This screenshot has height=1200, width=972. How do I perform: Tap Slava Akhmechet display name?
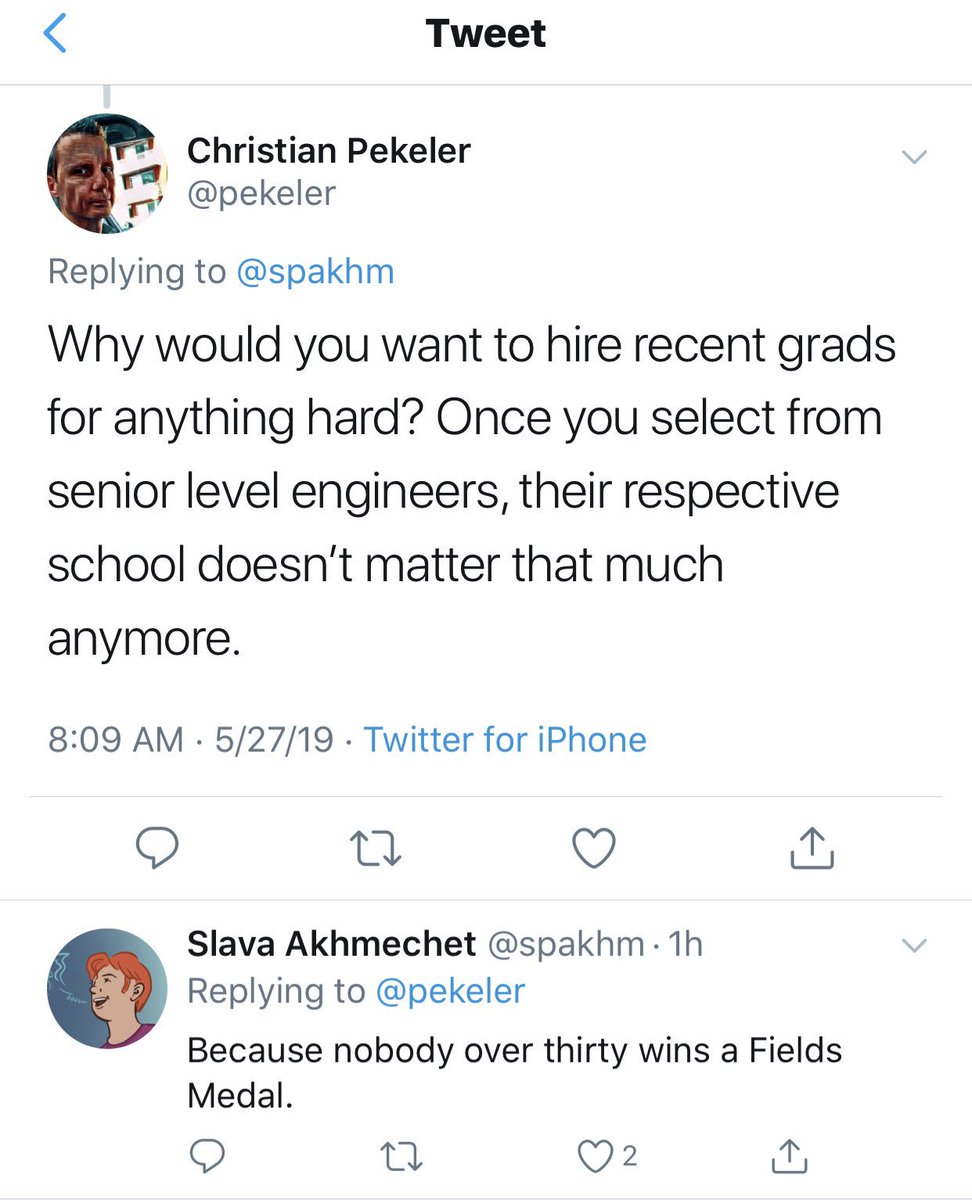pos(331,943)
